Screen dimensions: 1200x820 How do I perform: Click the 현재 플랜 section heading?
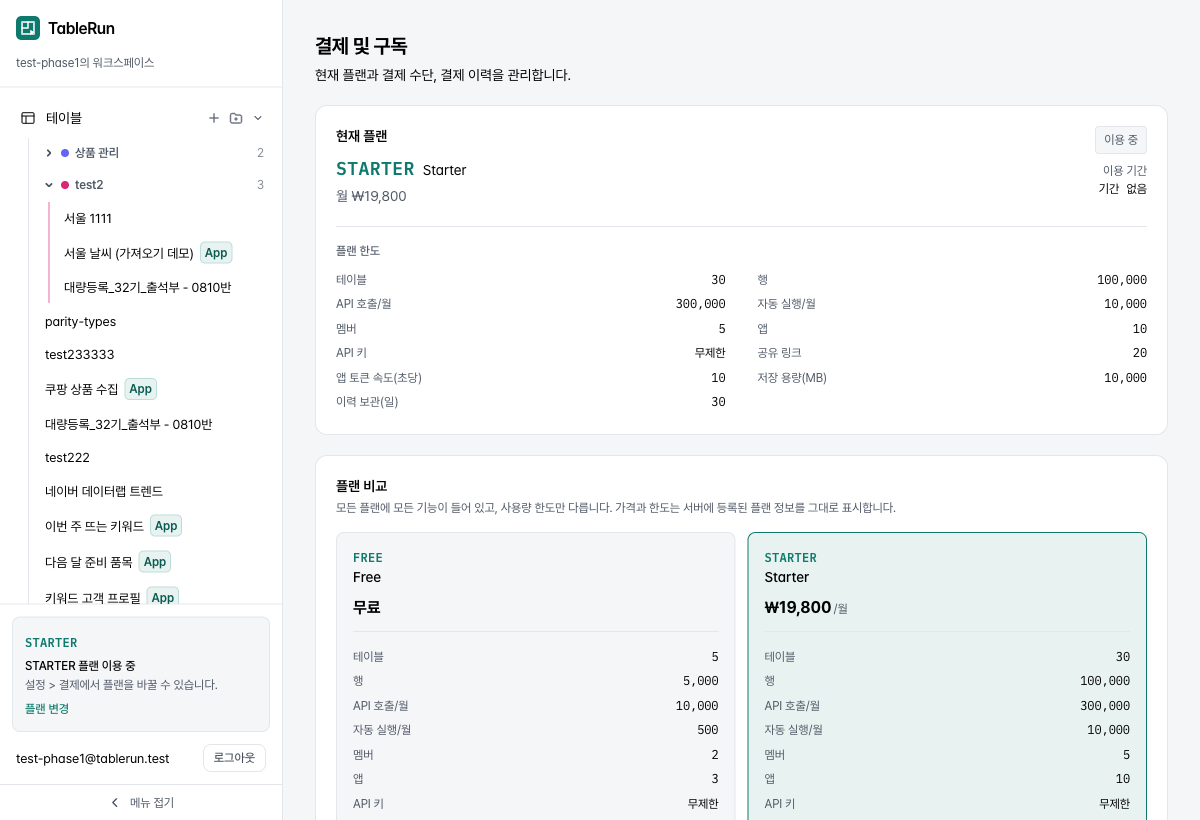361,136
